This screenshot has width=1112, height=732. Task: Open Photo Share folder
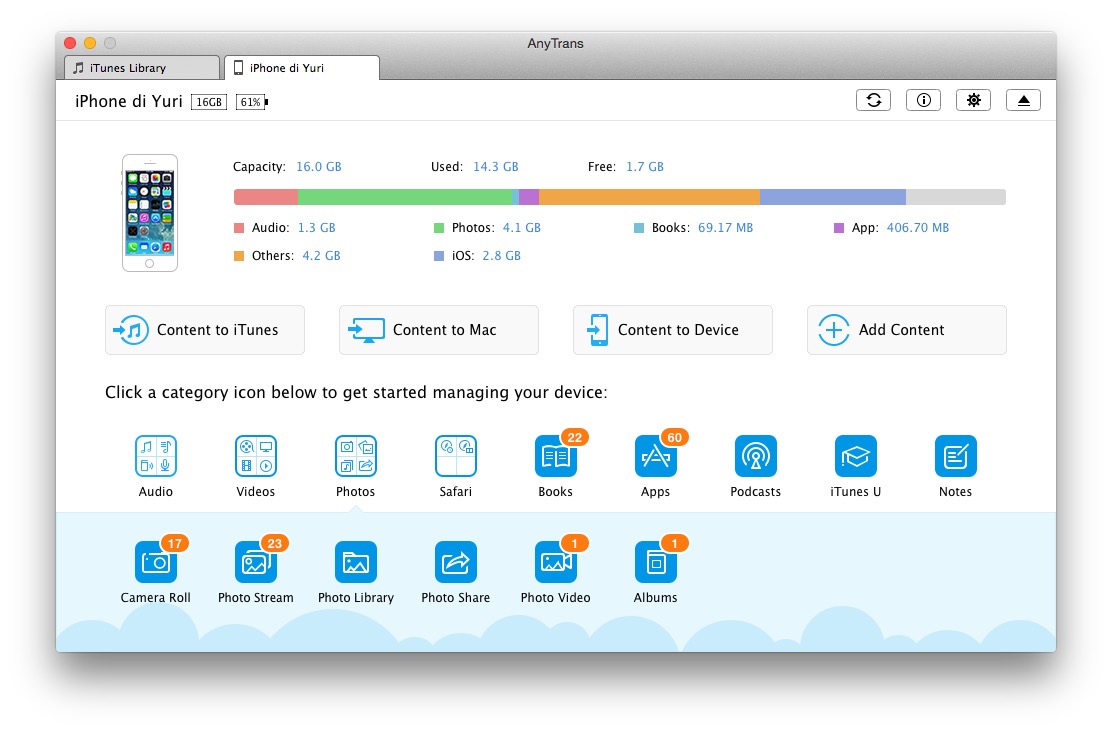click(456, 562)
